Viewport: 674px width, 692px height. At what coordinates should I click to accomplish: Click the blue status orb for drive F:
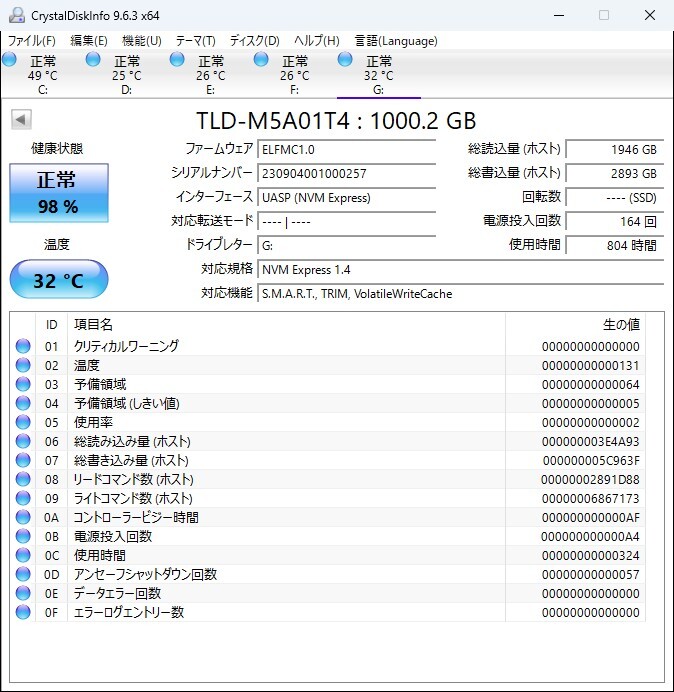point(261,60)
